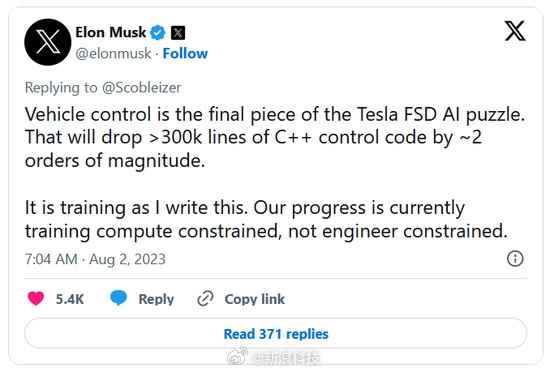550x372 pixels.
Task: Select the Reply text label
Action: click(x=156, y=299)
